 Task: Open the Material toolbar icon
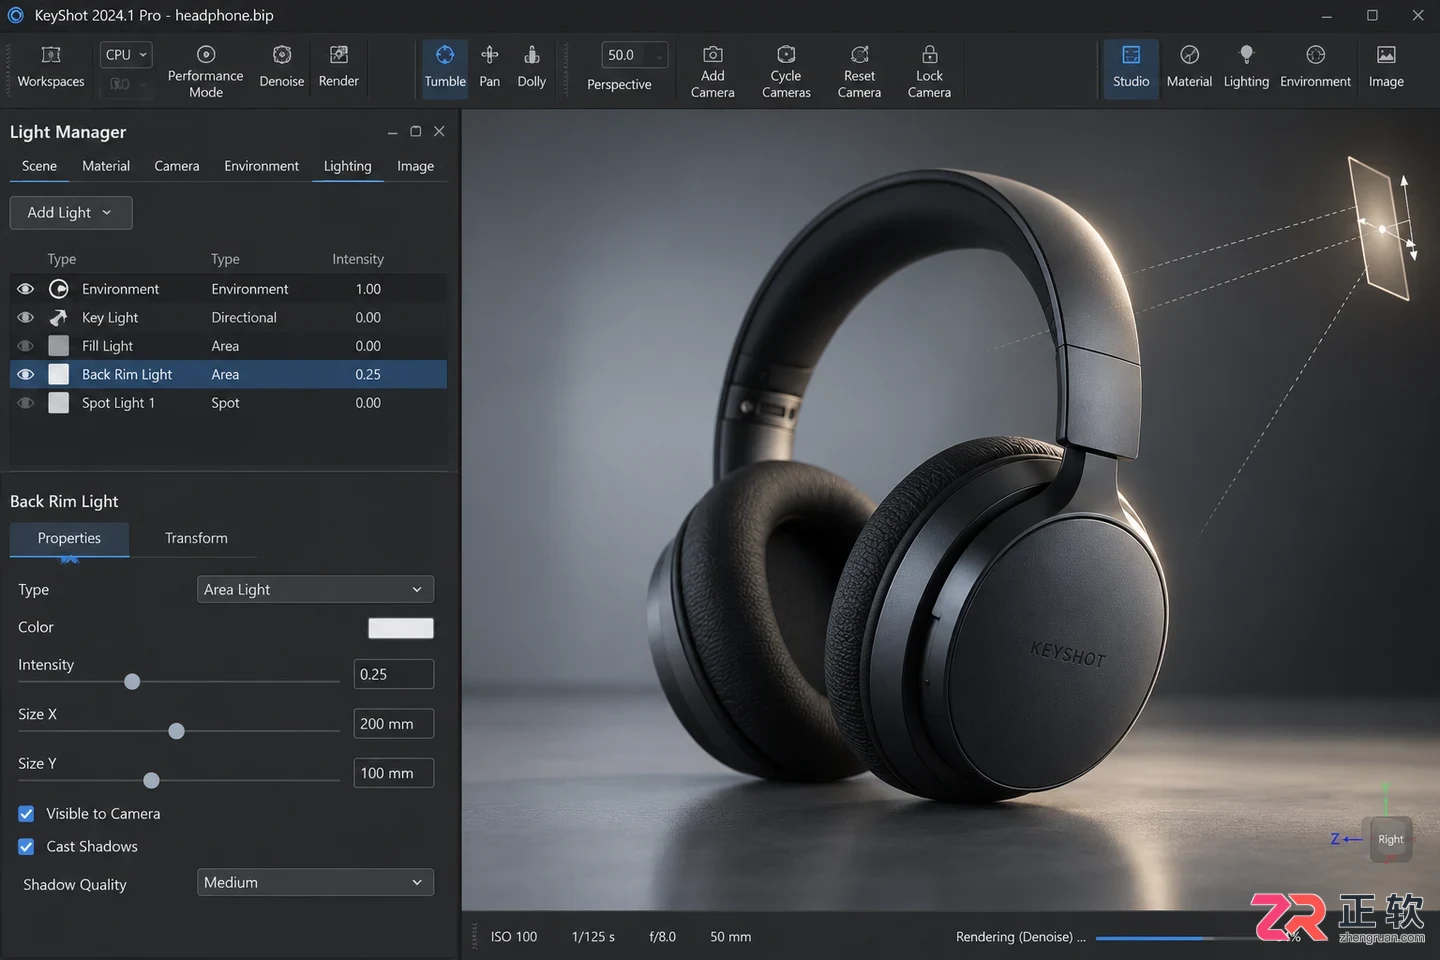[1190, 55]
